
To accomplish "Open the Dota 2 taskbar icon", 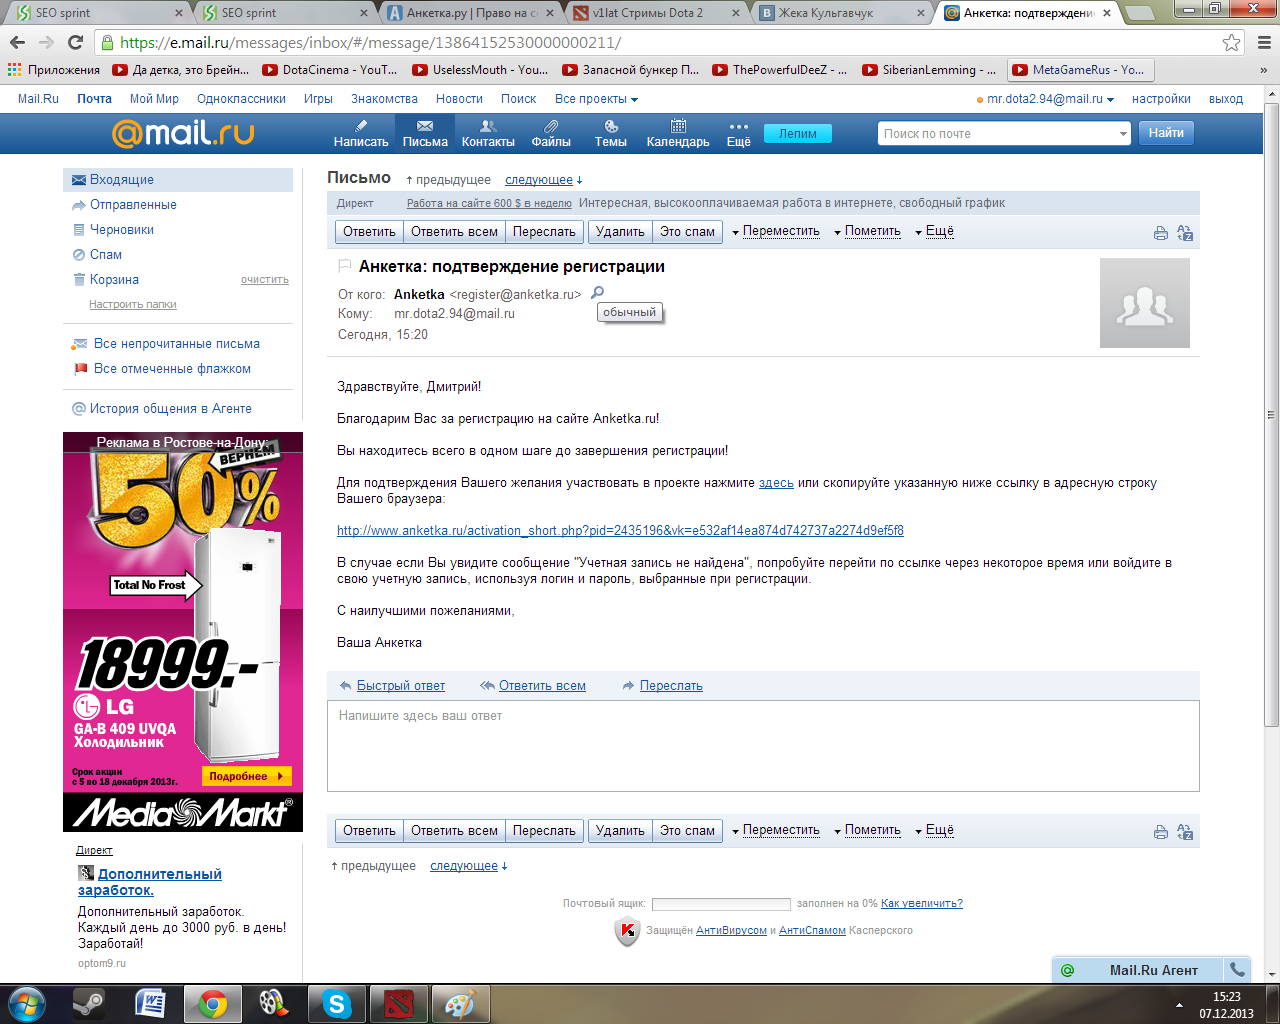I will (x=399, y=1003).
